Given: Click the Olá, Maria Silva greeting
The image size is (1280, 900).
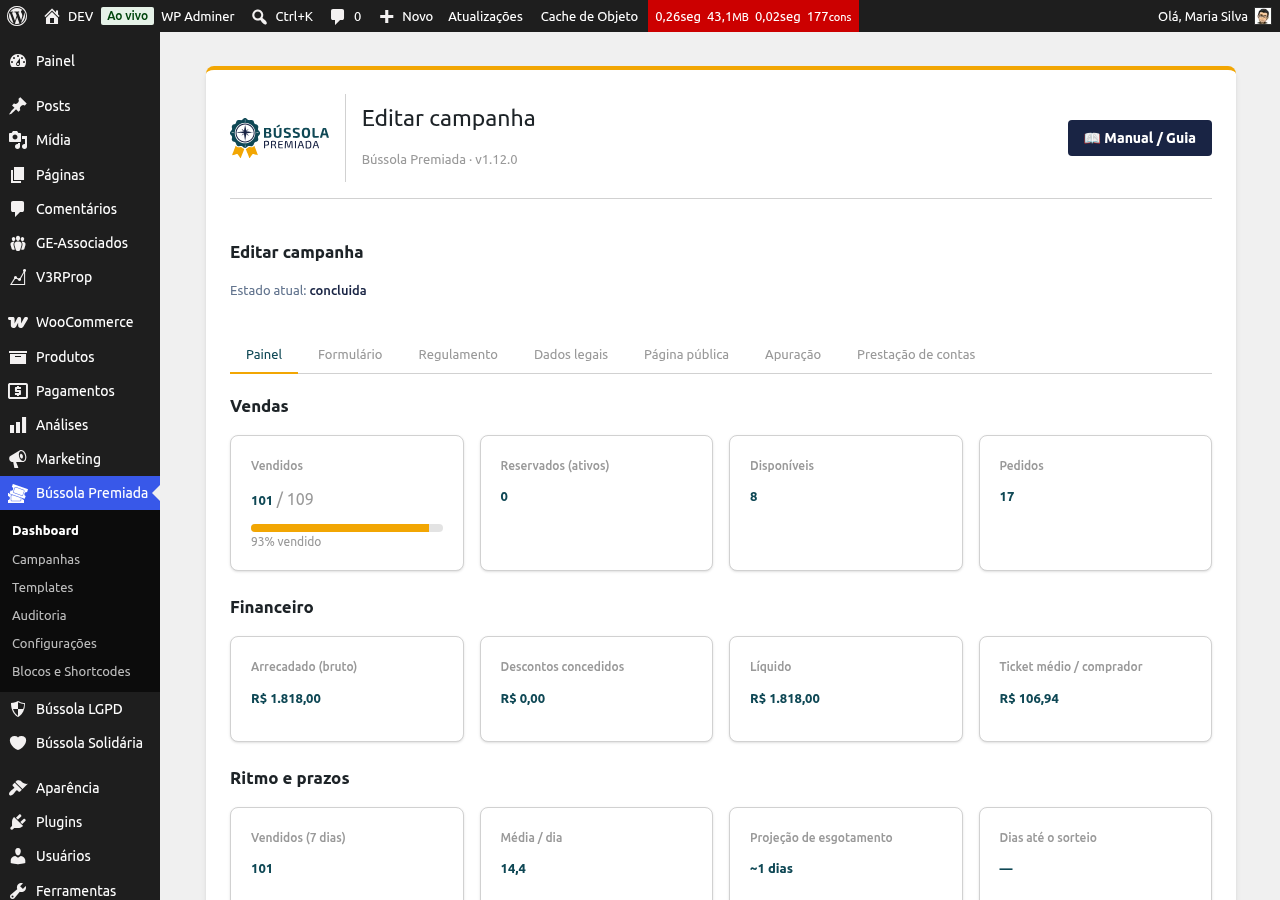Looking at the screenshot, I should [x=1203, y=16].
